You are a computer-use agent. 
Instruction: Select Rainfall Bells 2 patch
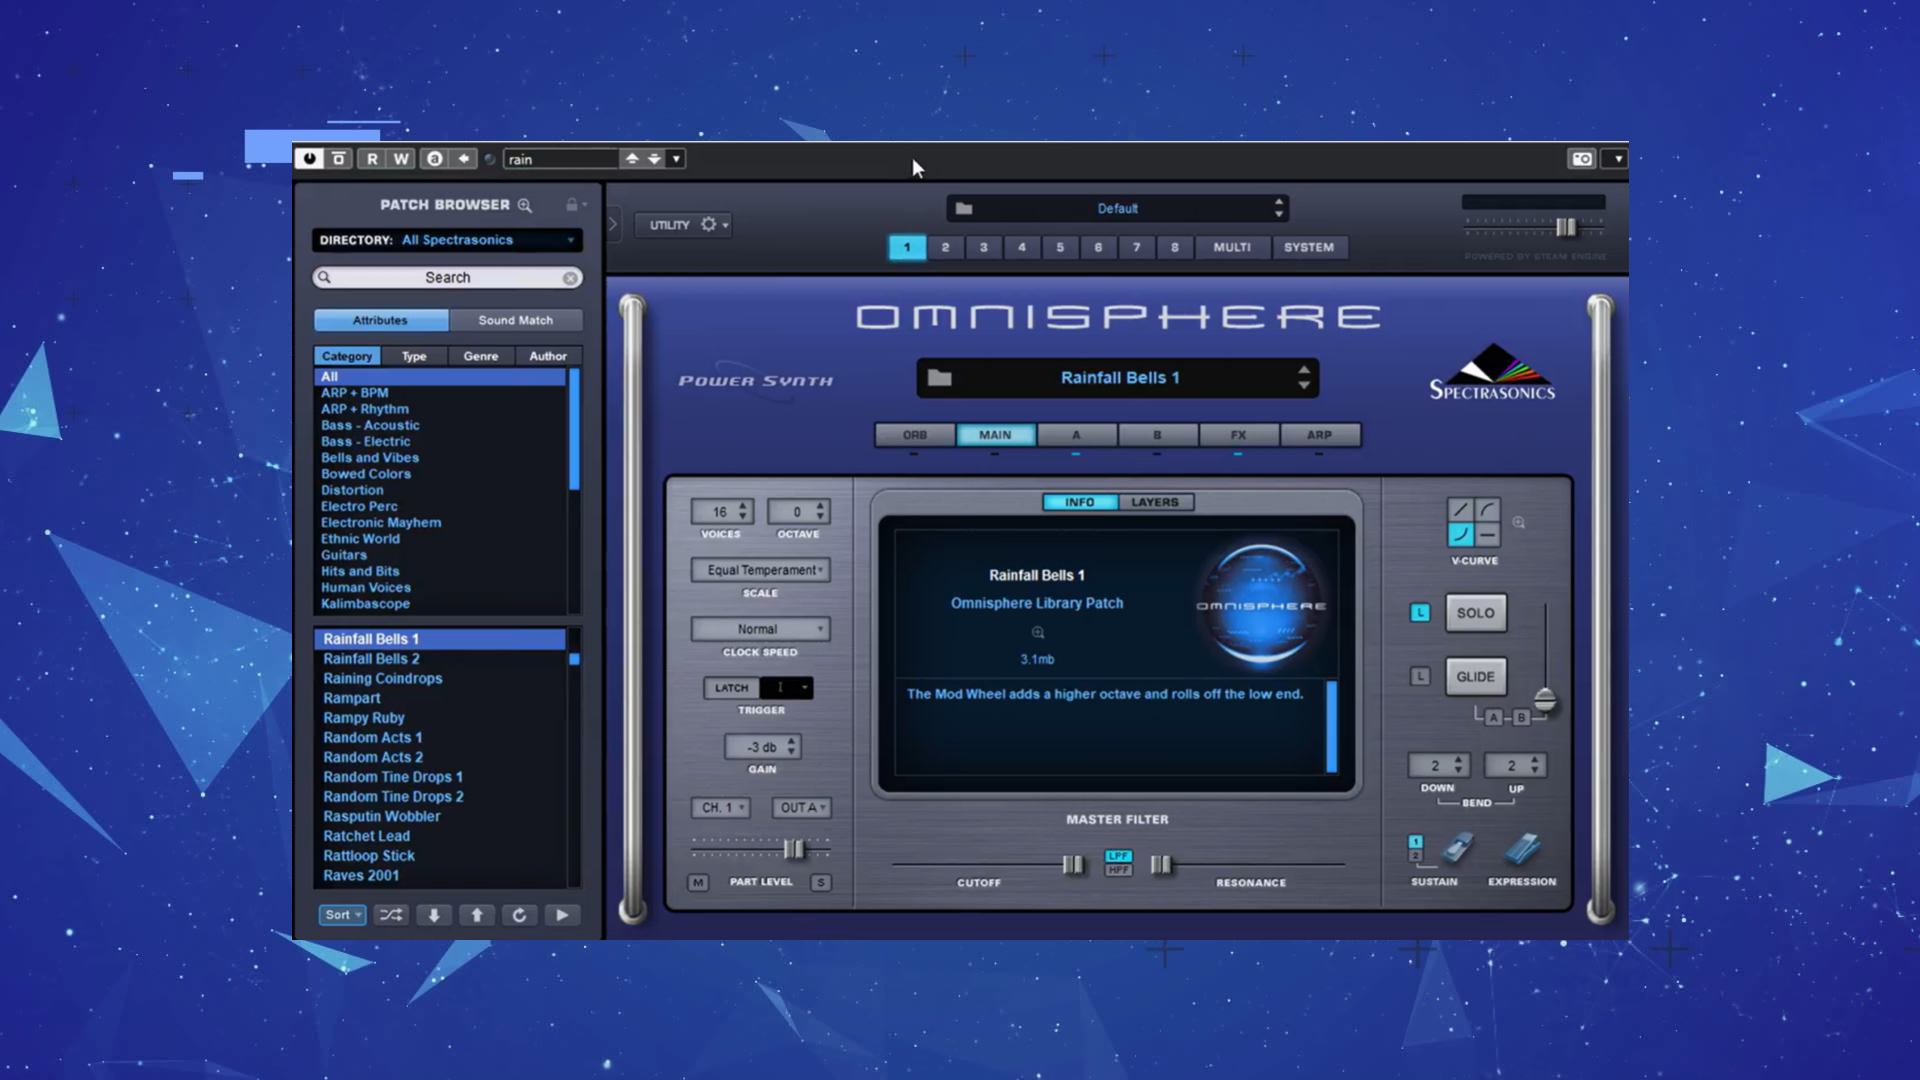[371, 658]
